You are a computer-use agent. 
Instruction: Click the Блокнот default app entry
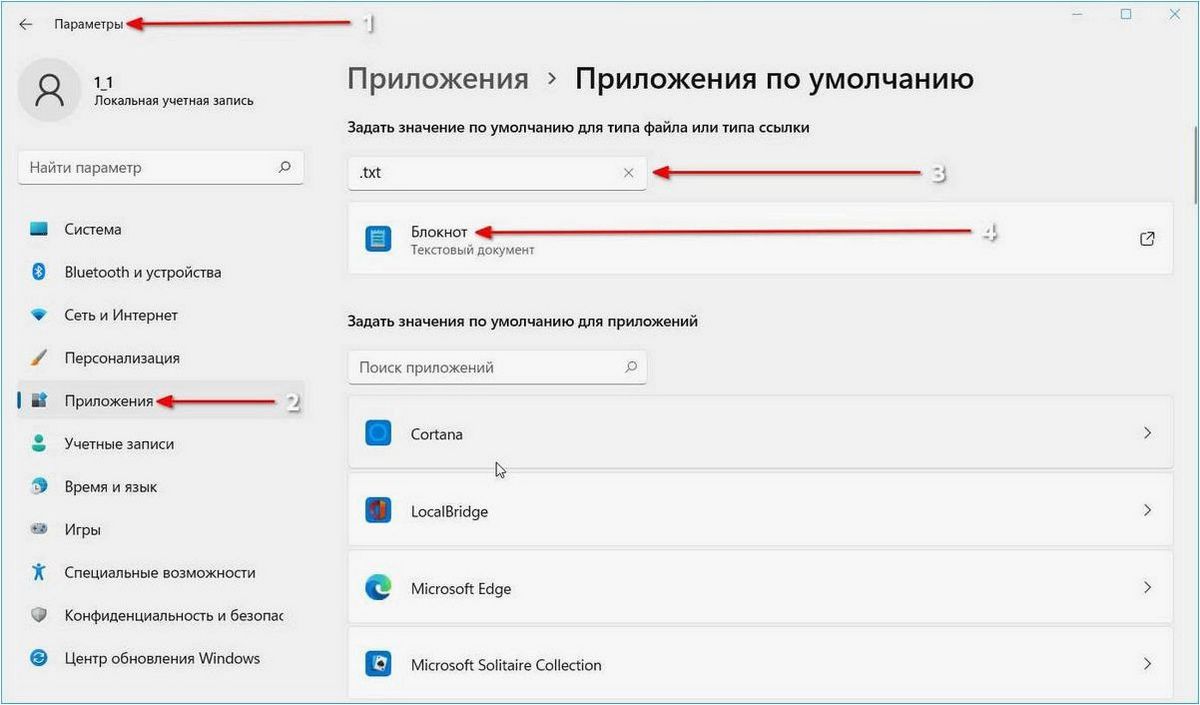tap(760, 239)
